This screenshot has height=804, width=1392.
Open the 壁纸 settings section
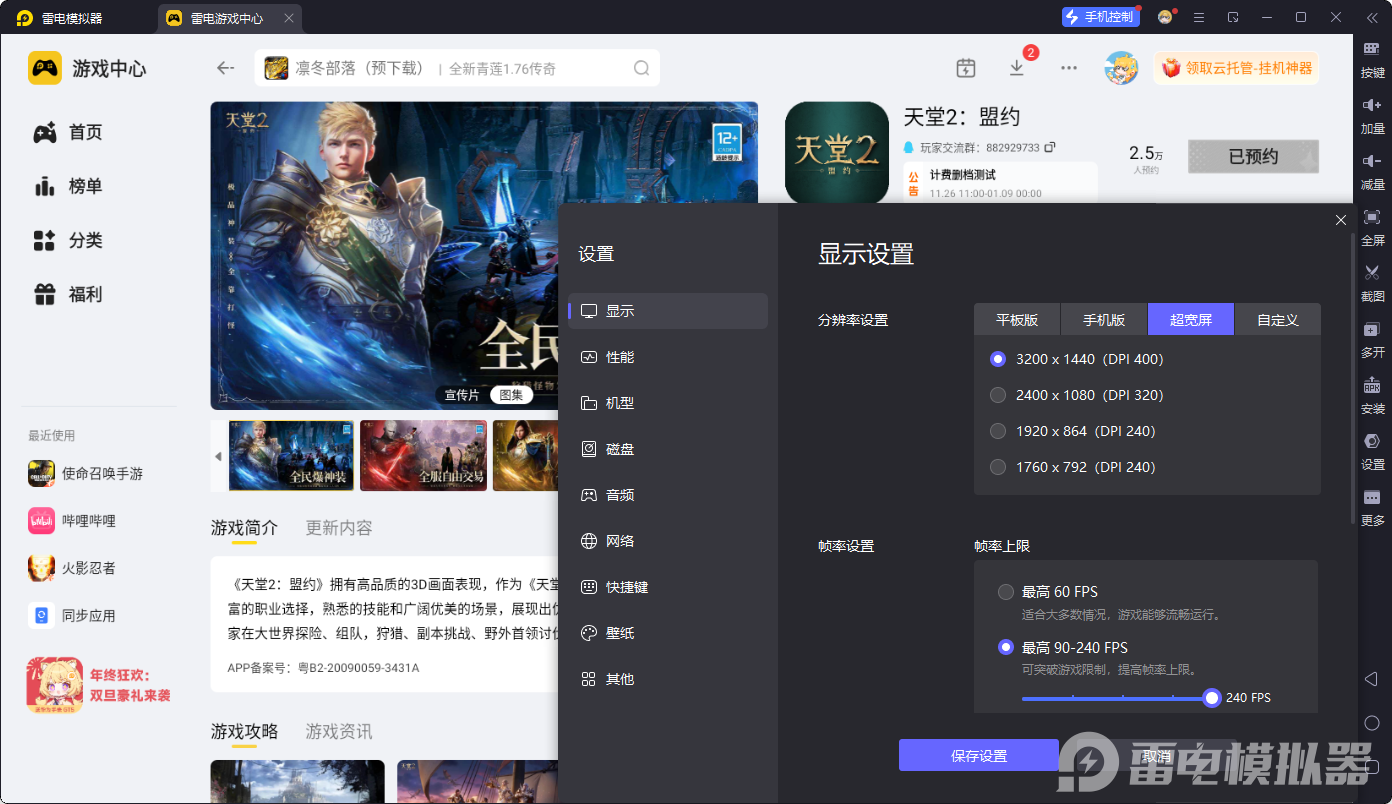pos(668,633)
